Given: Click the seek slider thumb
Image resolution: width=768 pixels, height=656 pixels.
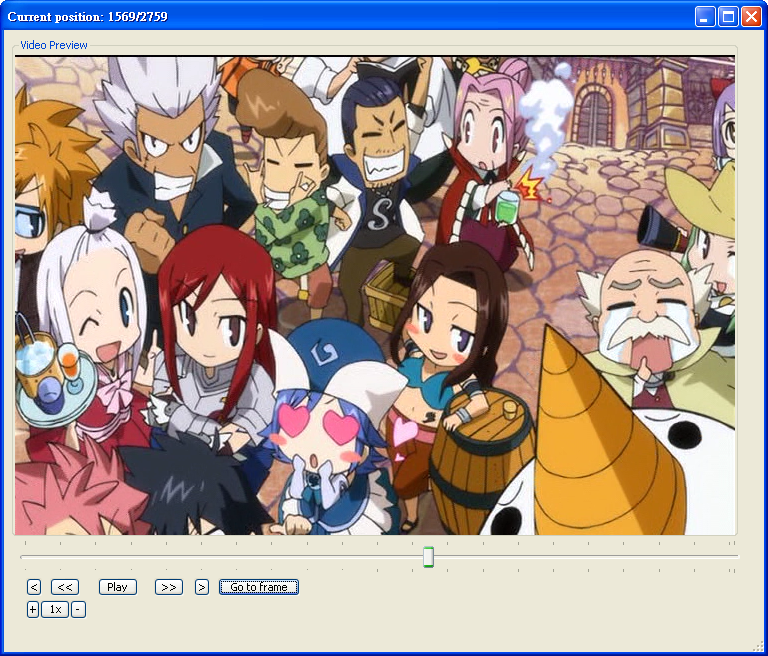Looking at the screenshot, I should coord(429,557).
